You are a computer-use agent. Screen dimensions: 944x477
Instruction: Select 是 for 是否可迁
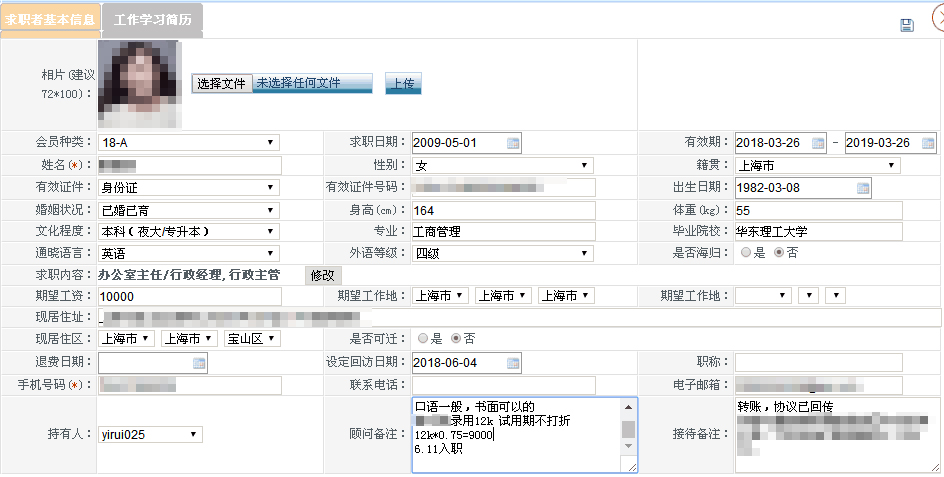click(423, 338)
